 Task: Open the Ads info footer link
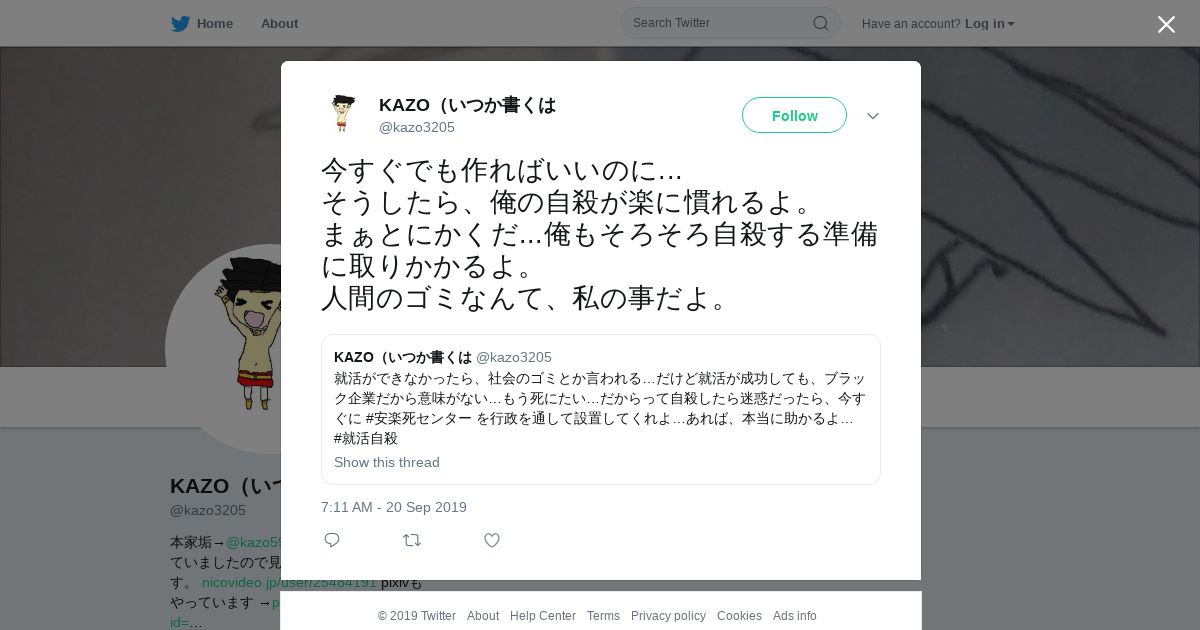(x=795, y=616)
